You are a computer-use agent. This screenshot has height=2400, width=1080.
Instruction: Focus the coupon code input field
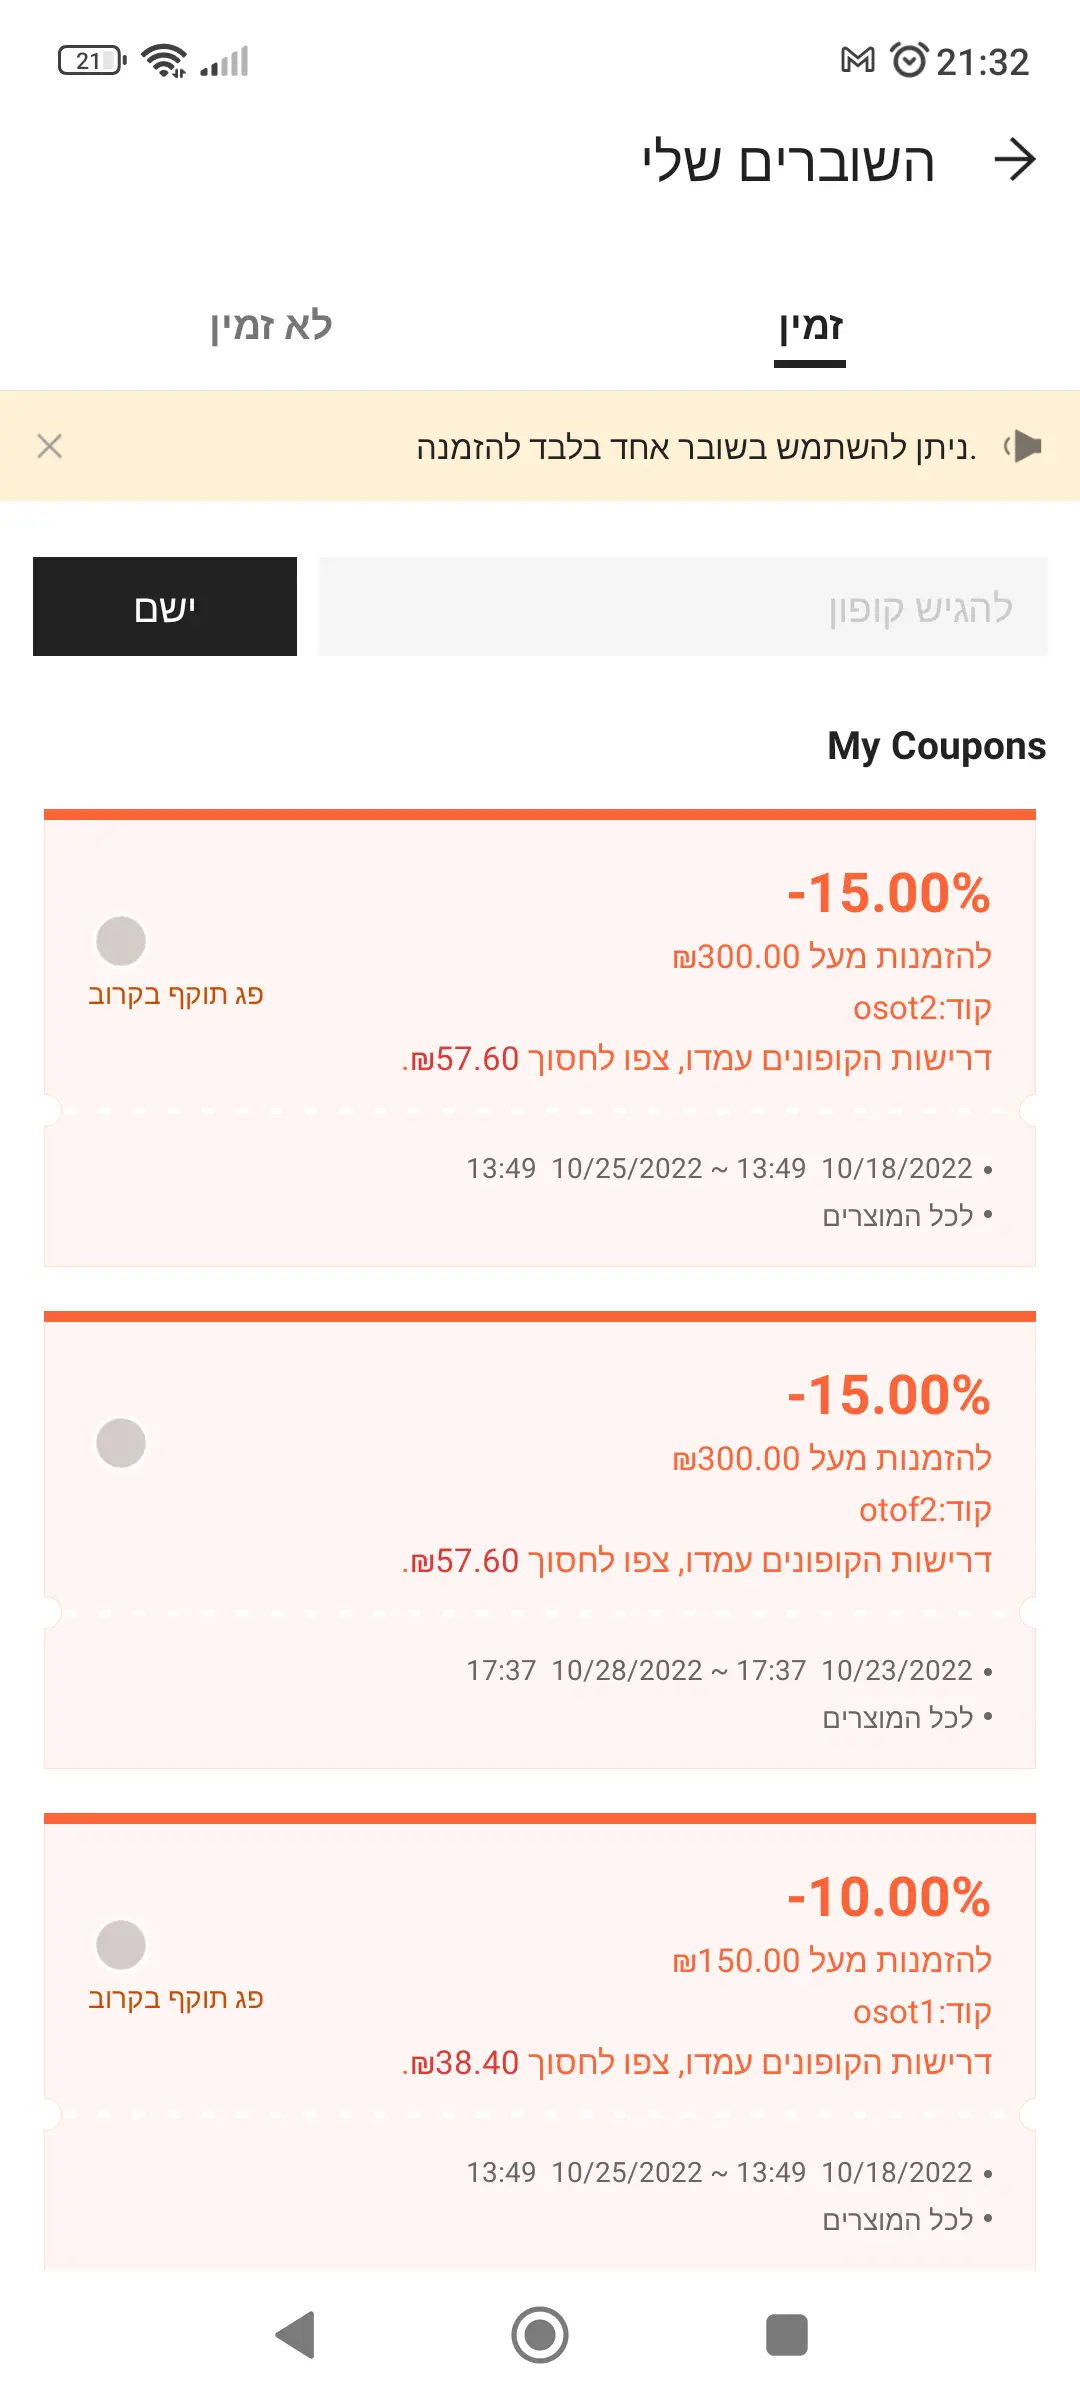pos(682,607)
